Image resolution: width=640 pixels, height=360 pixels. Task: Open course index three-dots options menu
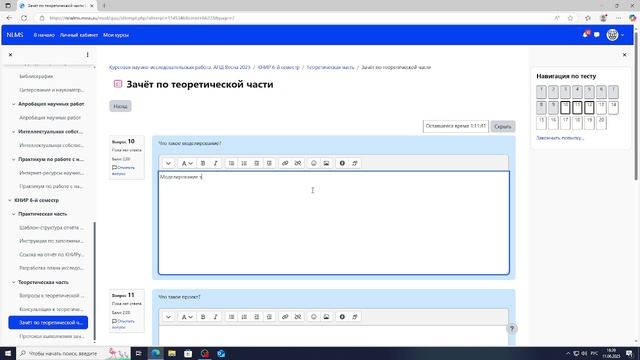tap(87, 54)
